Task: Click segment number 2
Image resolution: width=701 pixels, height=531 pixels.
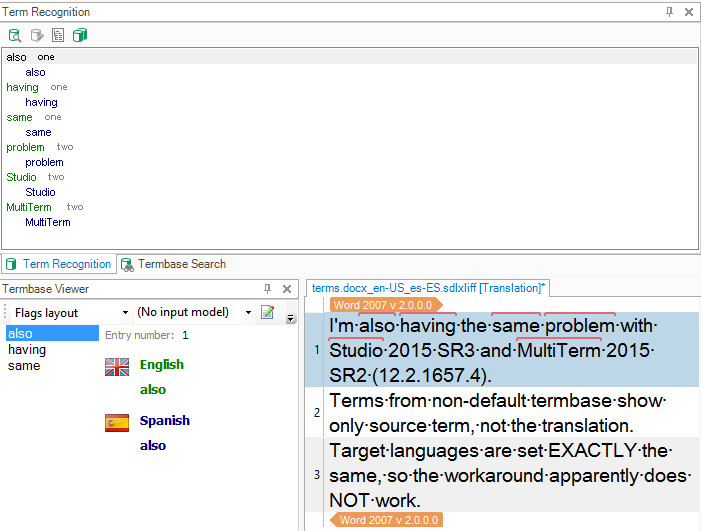Action: coord(317,412)
